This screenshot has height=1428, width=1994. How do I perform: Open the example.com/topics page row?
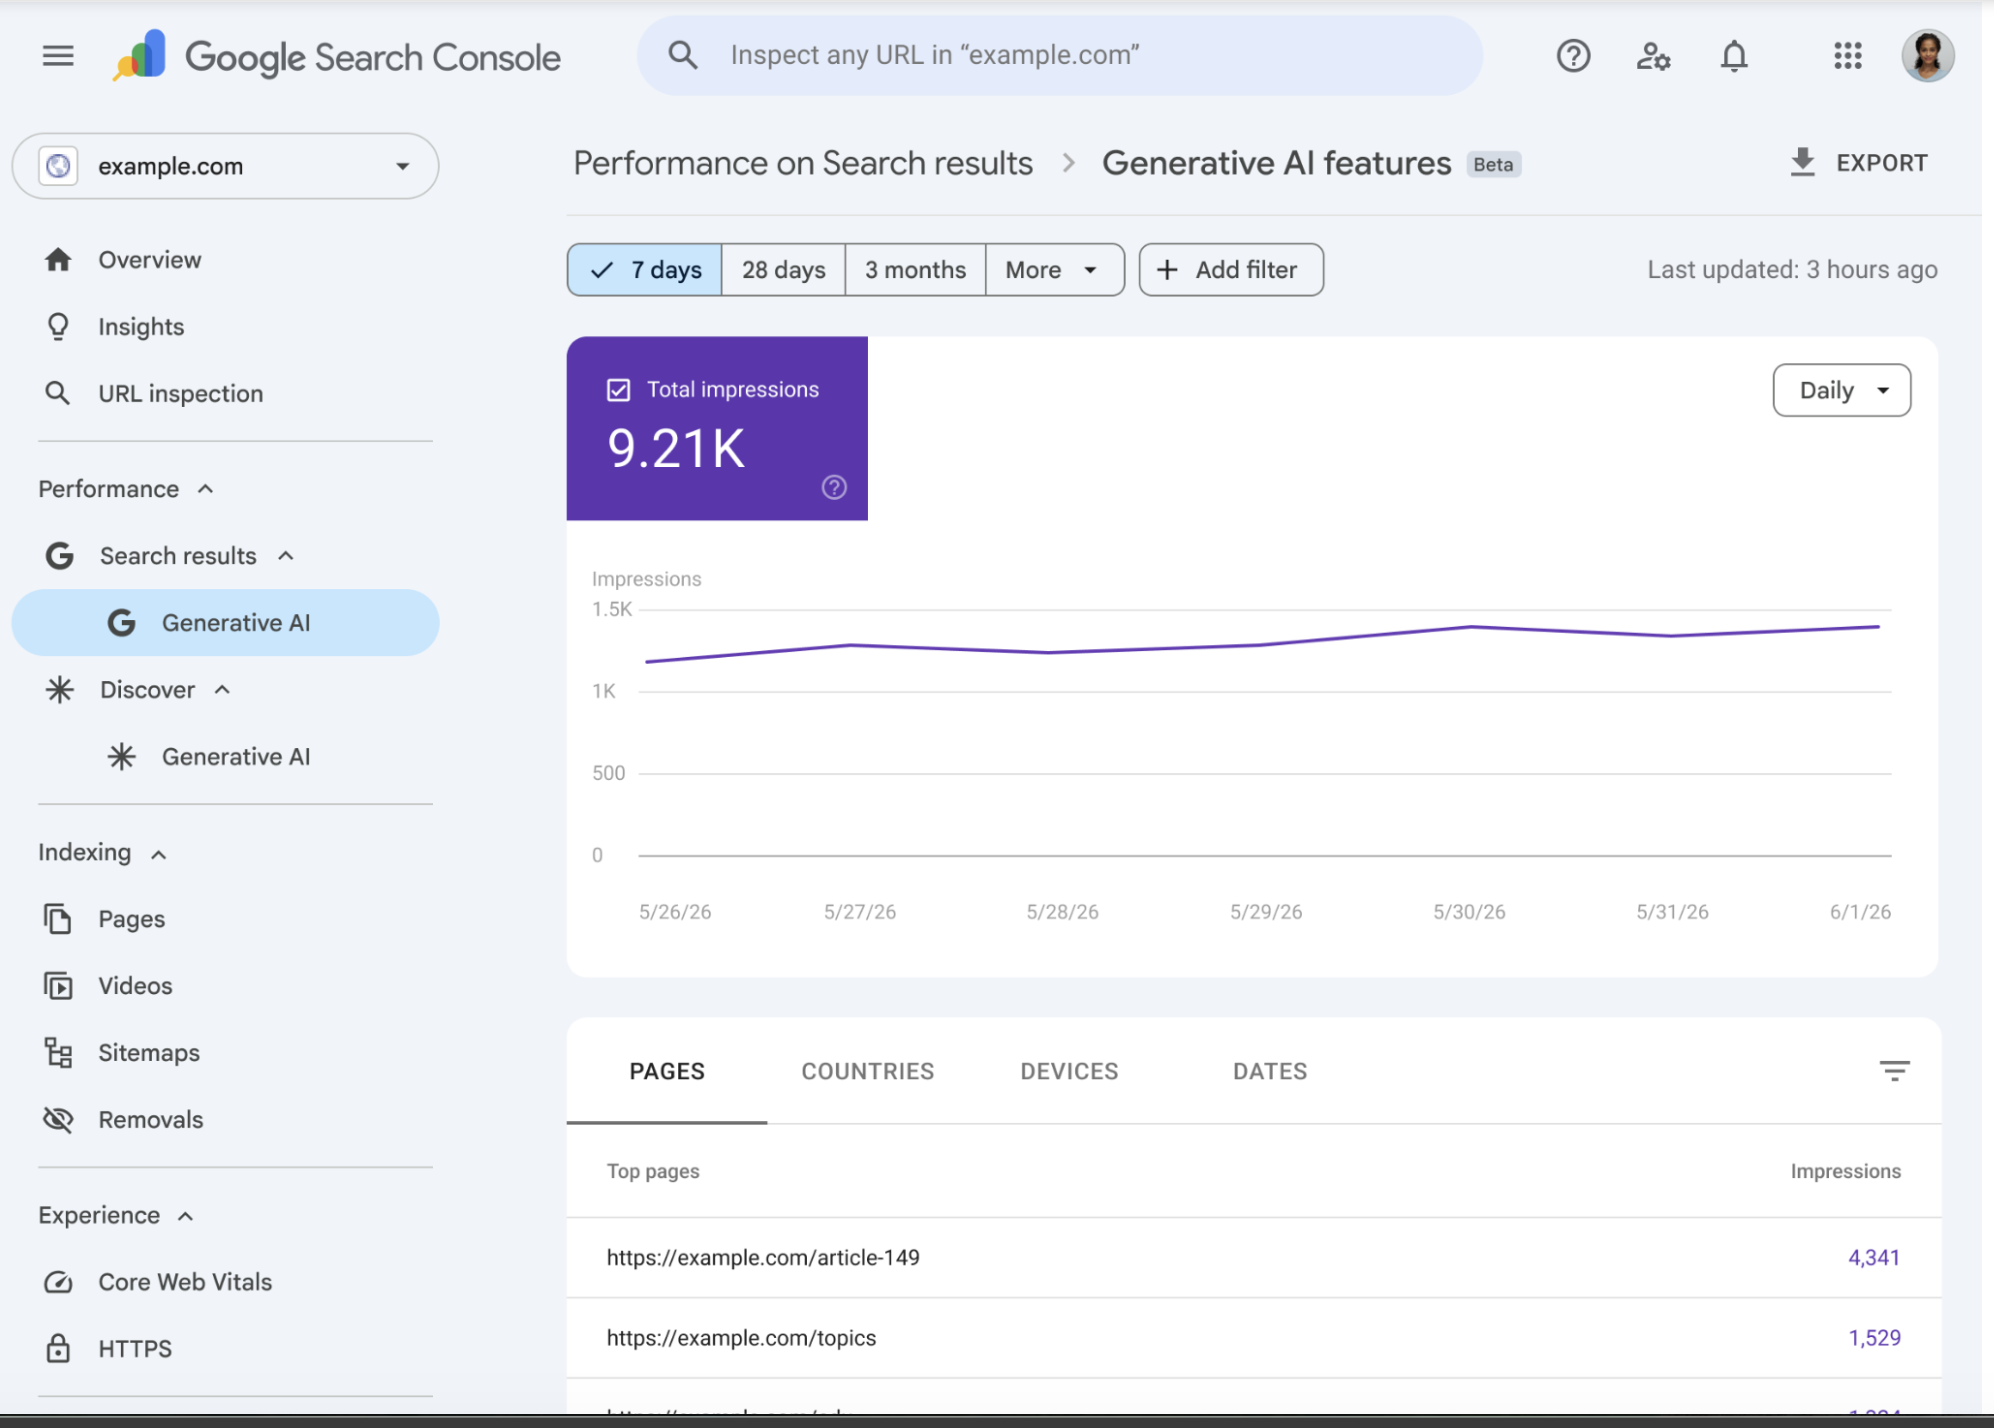1254,1338
